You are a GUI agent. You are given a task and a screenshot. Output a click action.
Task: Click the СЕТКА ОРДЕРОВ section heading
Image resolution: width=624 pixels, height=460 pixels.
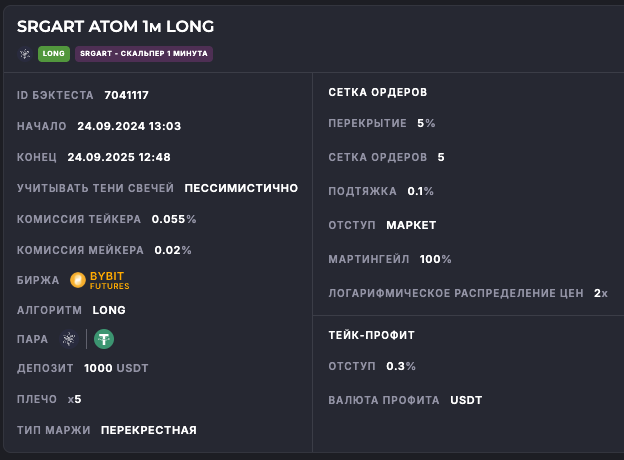coord(378,92)
